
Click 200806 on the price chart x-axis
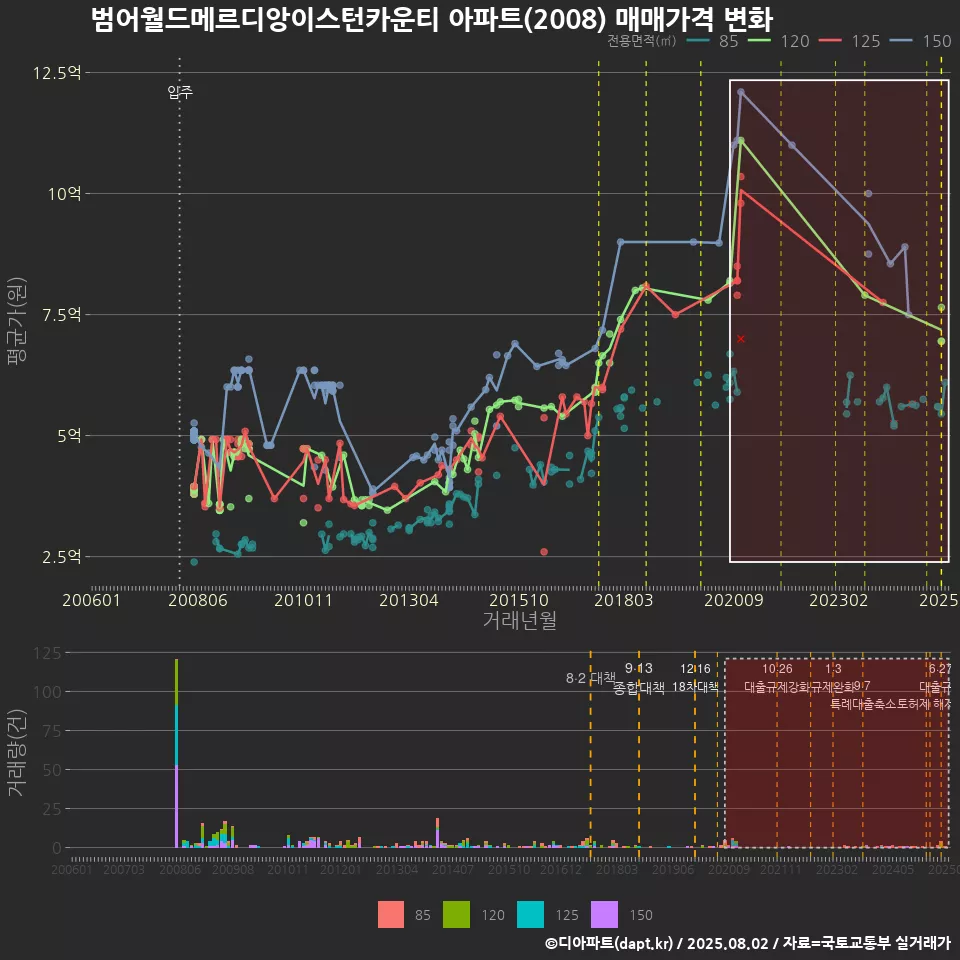point(197,600)
